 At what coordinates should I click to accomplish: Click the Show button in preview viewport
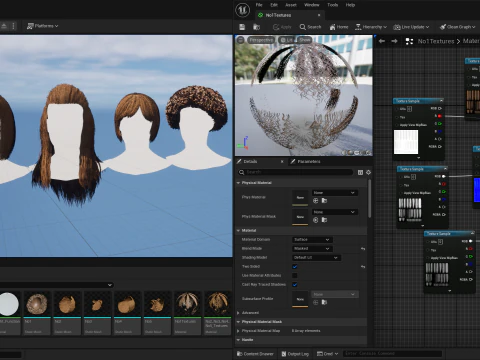(304, 40)
